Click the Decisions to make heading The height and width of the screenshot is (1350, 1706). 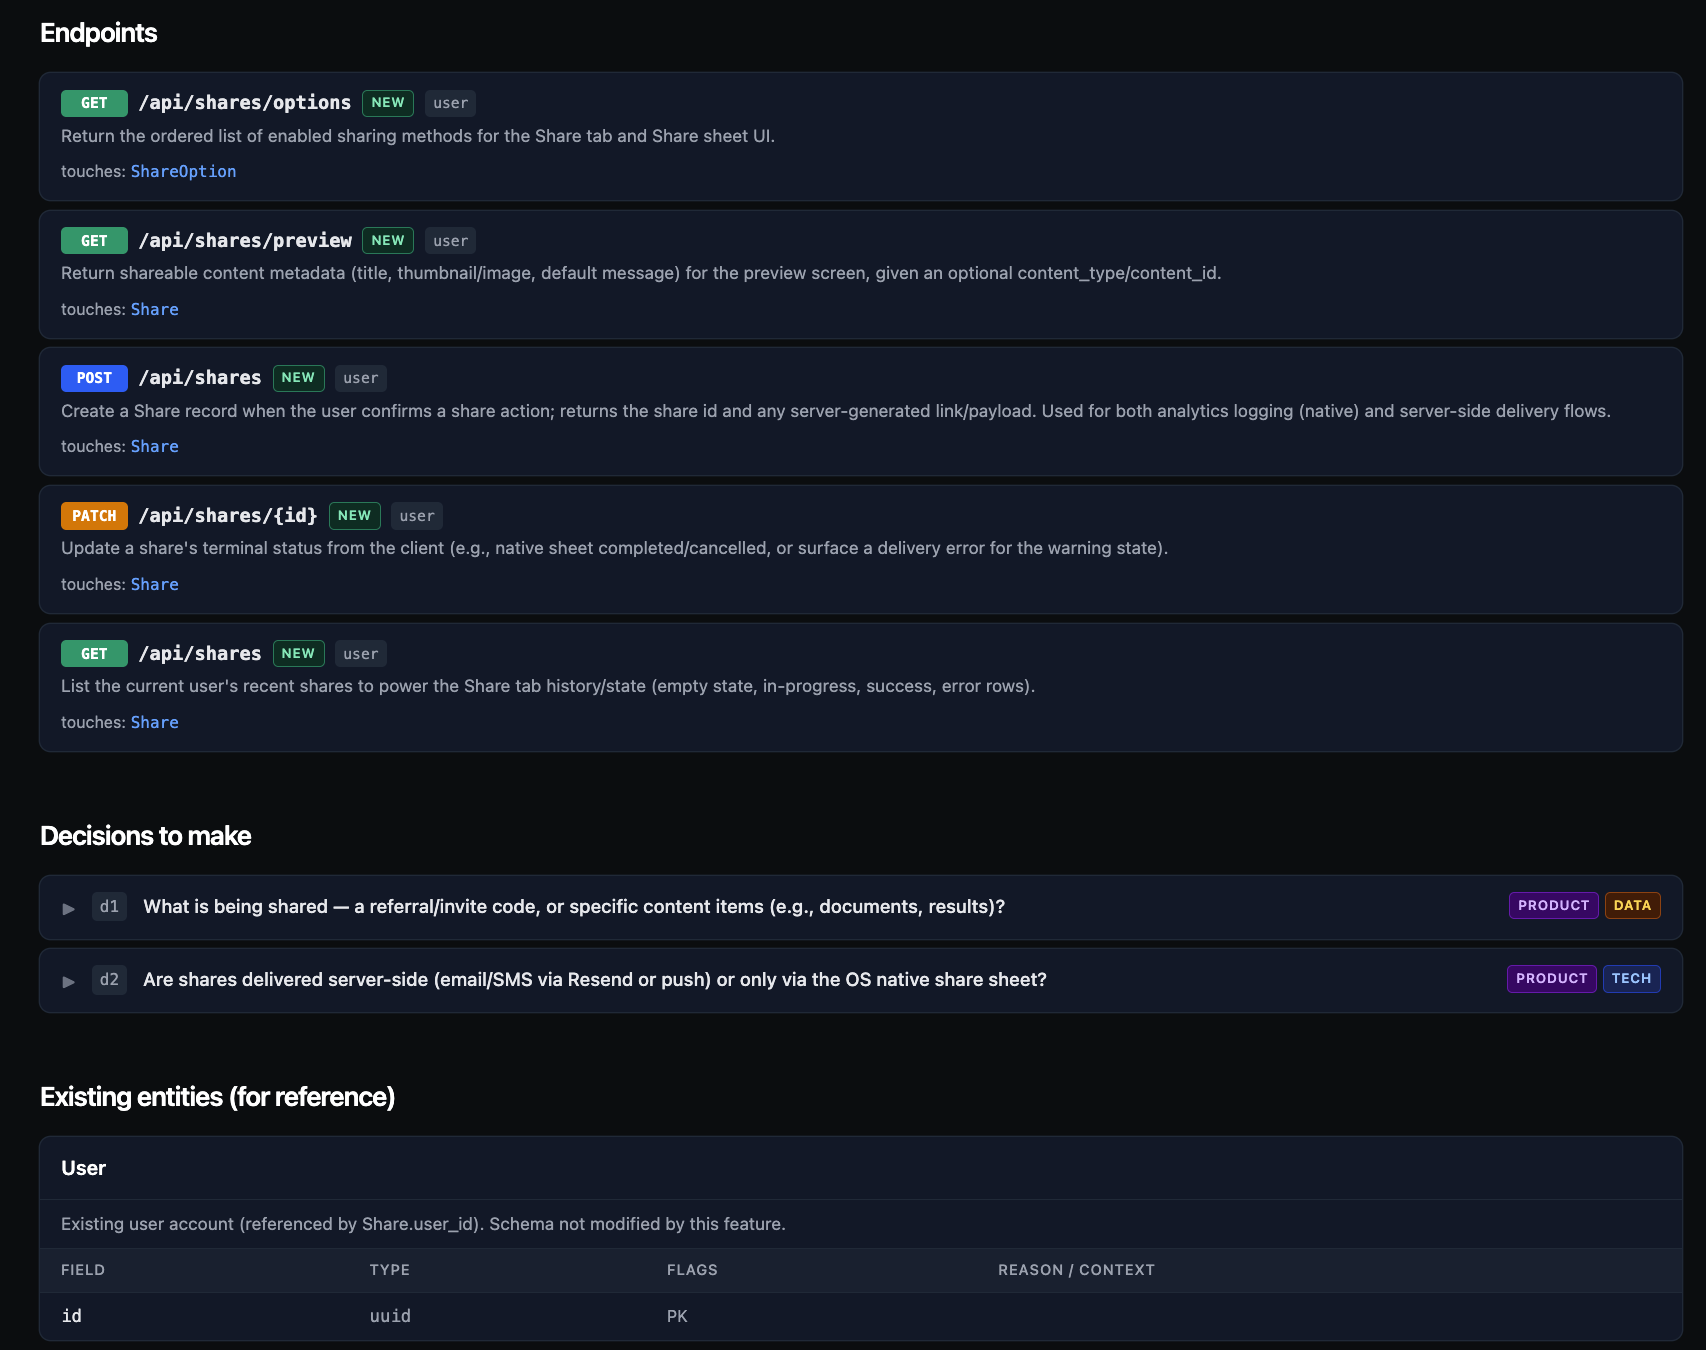tap(145, 836)
